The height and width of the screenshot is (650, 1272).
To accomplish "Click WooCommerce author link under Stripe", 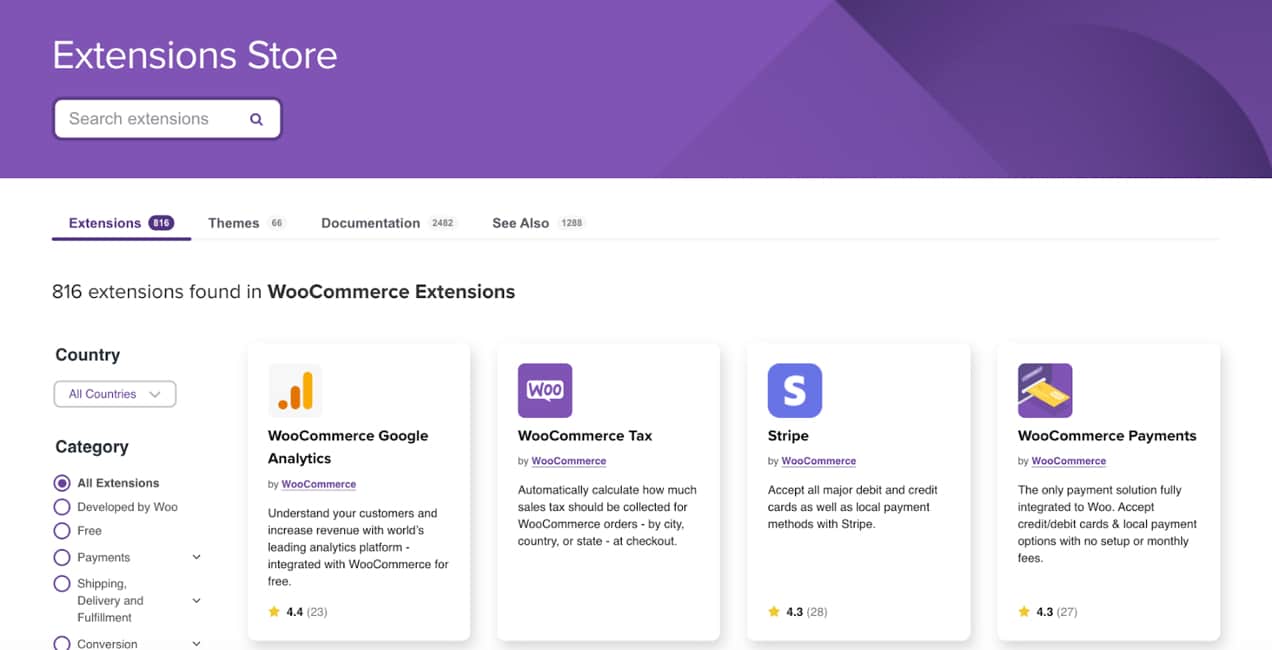I will coord(819,461).
